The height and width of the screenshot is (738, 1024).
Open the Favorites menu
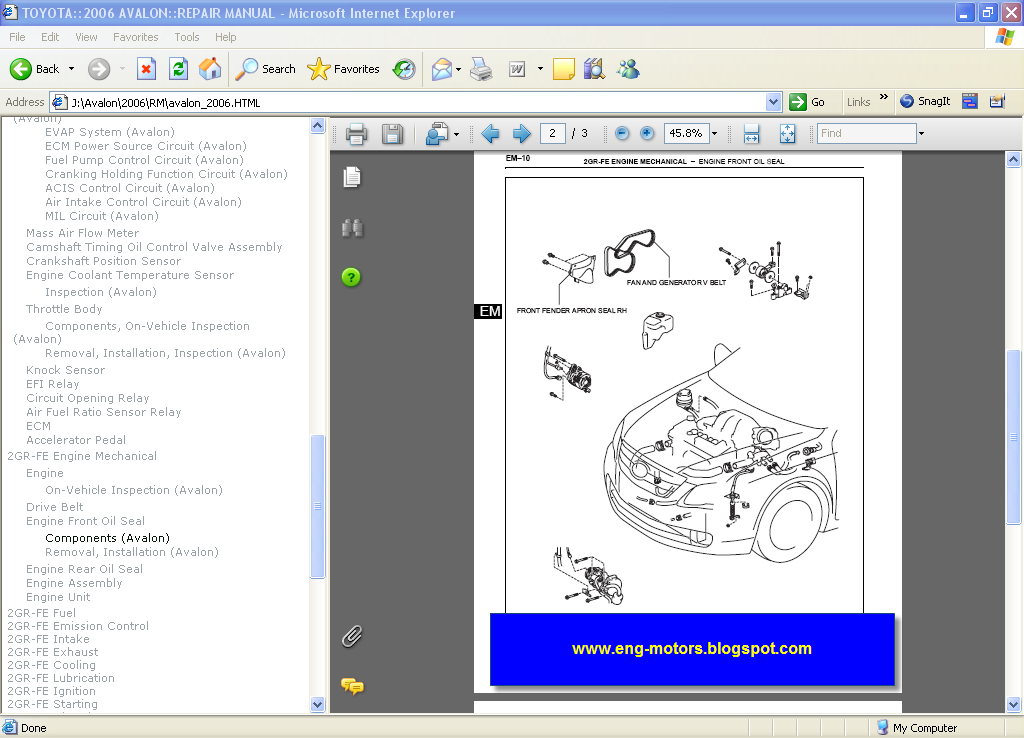click(x=136, y=37)
